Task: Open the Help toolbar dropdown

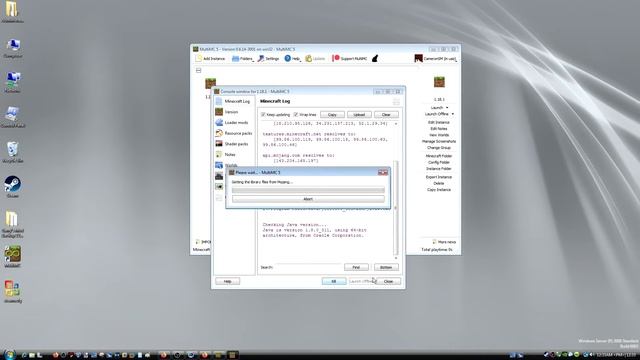Action: (x=292, y=59)
